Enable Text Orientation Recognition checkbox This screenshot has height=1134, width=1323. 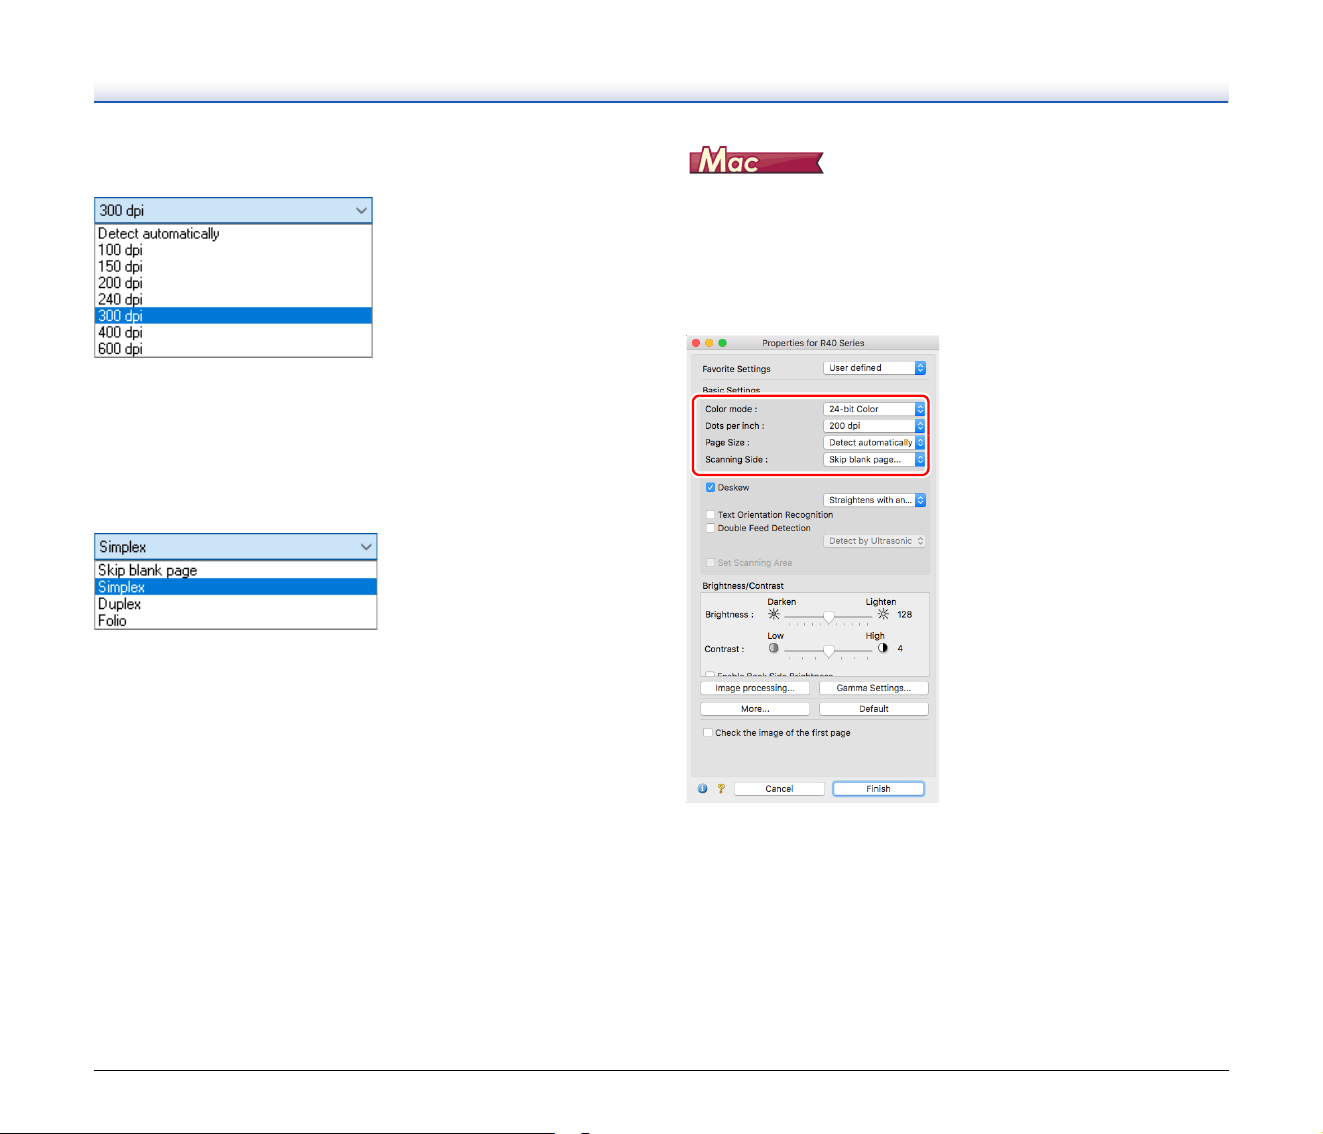pos(710,515)
